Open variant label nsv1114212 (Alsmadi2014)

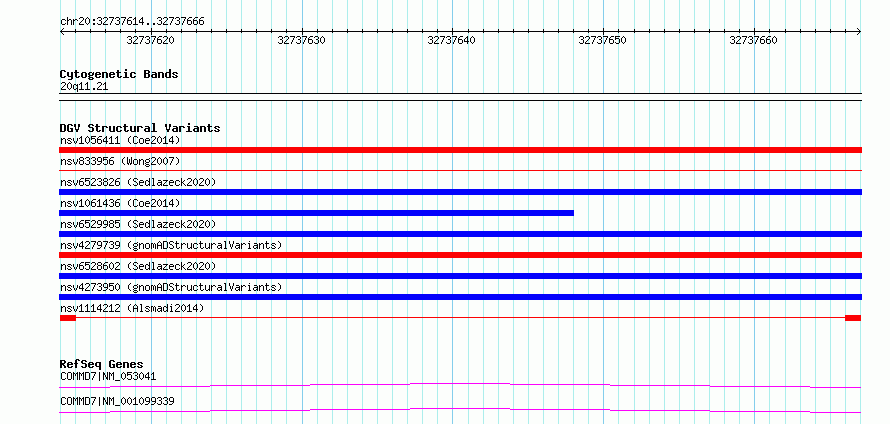[x=132, y=308]
